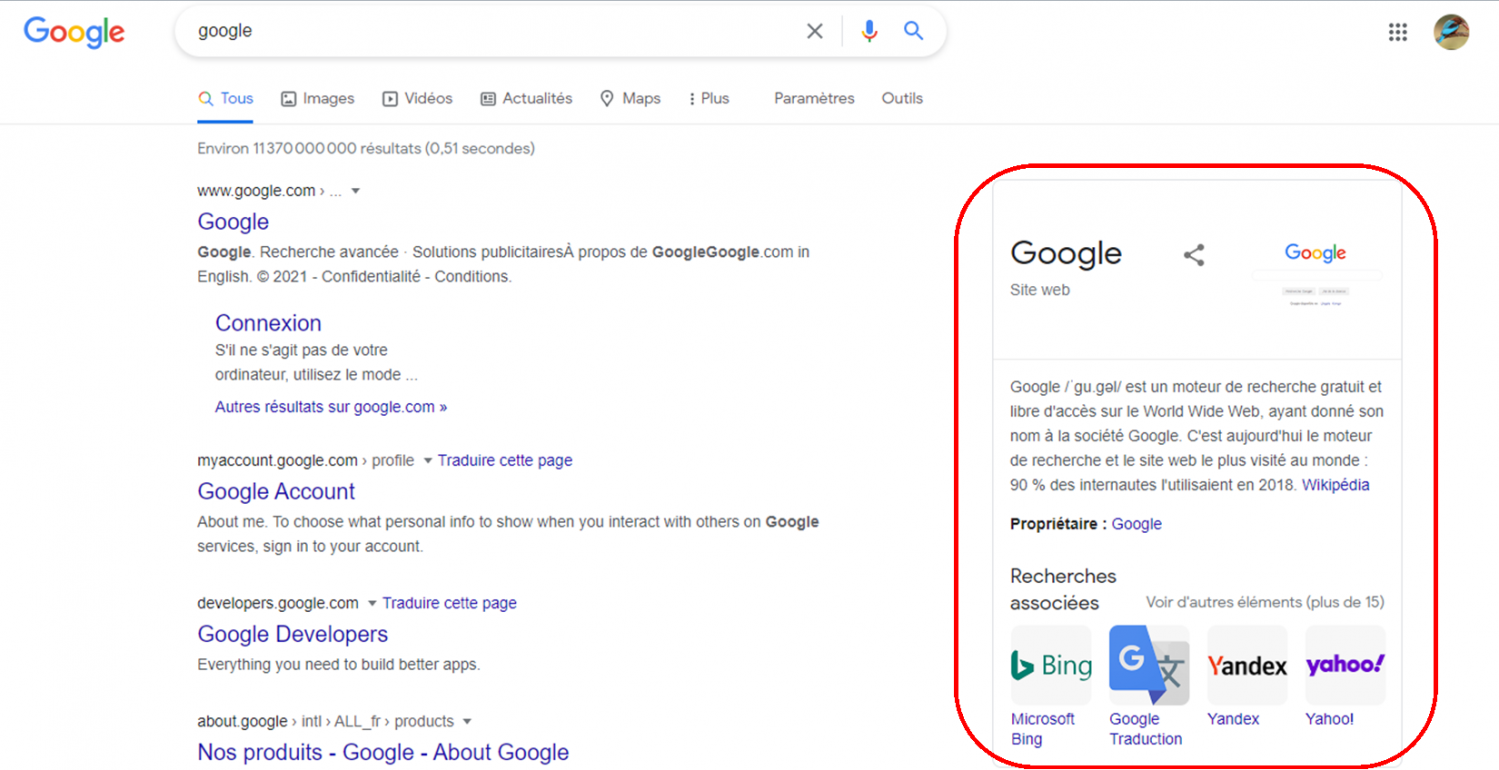
Task: Switch to the Actualités tab
Action: (526, 98)
